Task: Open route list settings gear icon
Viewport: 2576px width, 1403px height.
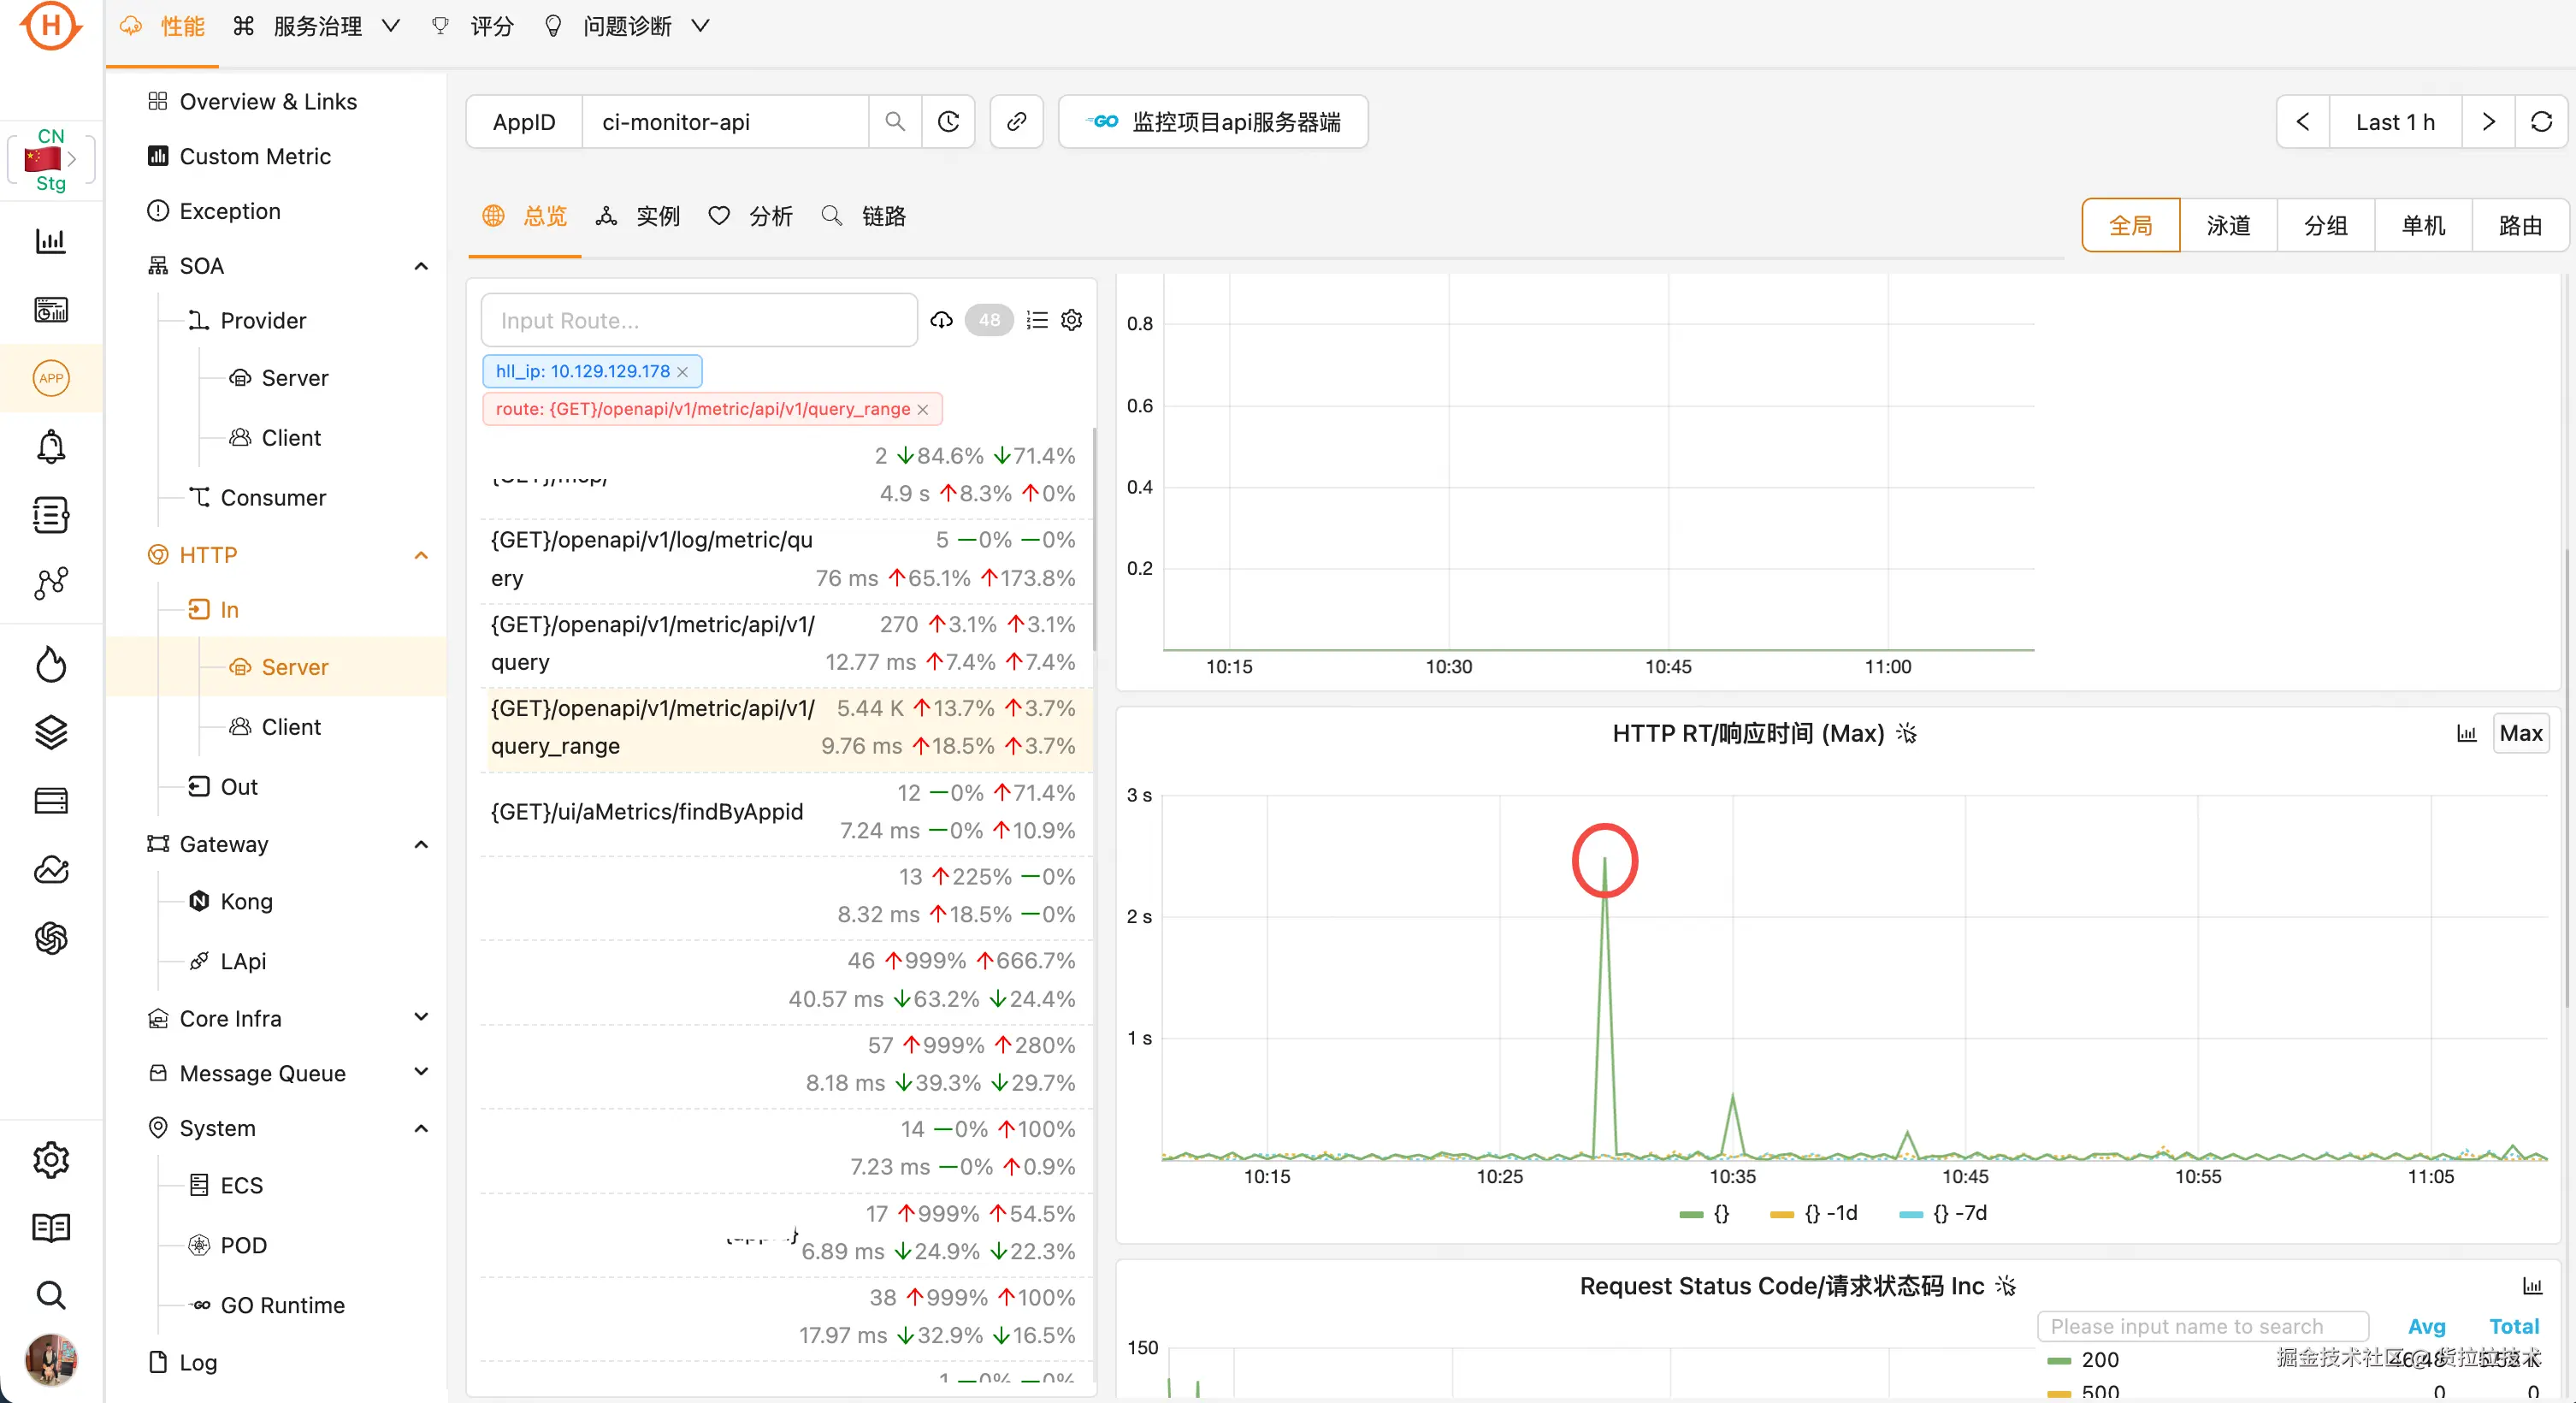Action: pos(1071,320)
